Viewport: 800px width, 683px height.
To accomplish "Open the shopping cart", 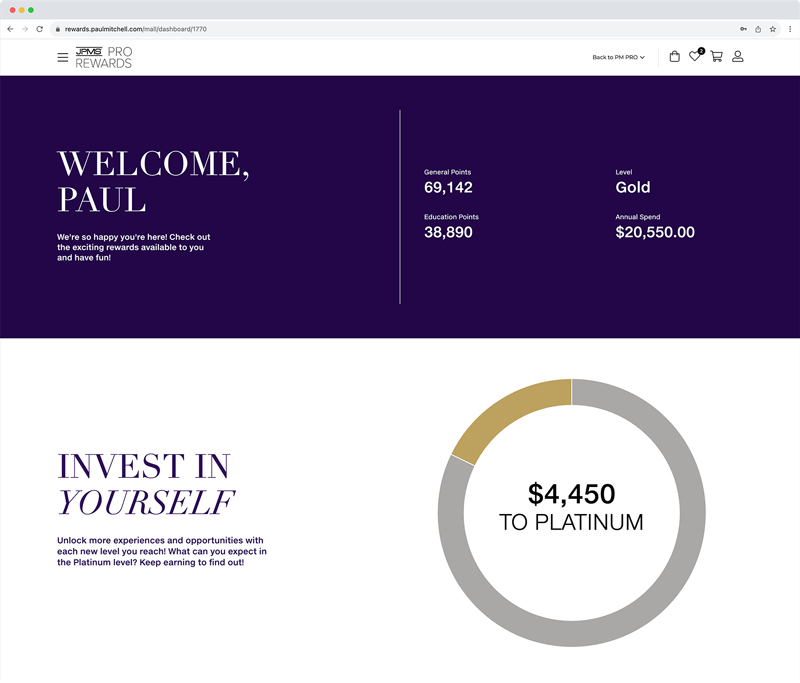I will coord(717,57).
